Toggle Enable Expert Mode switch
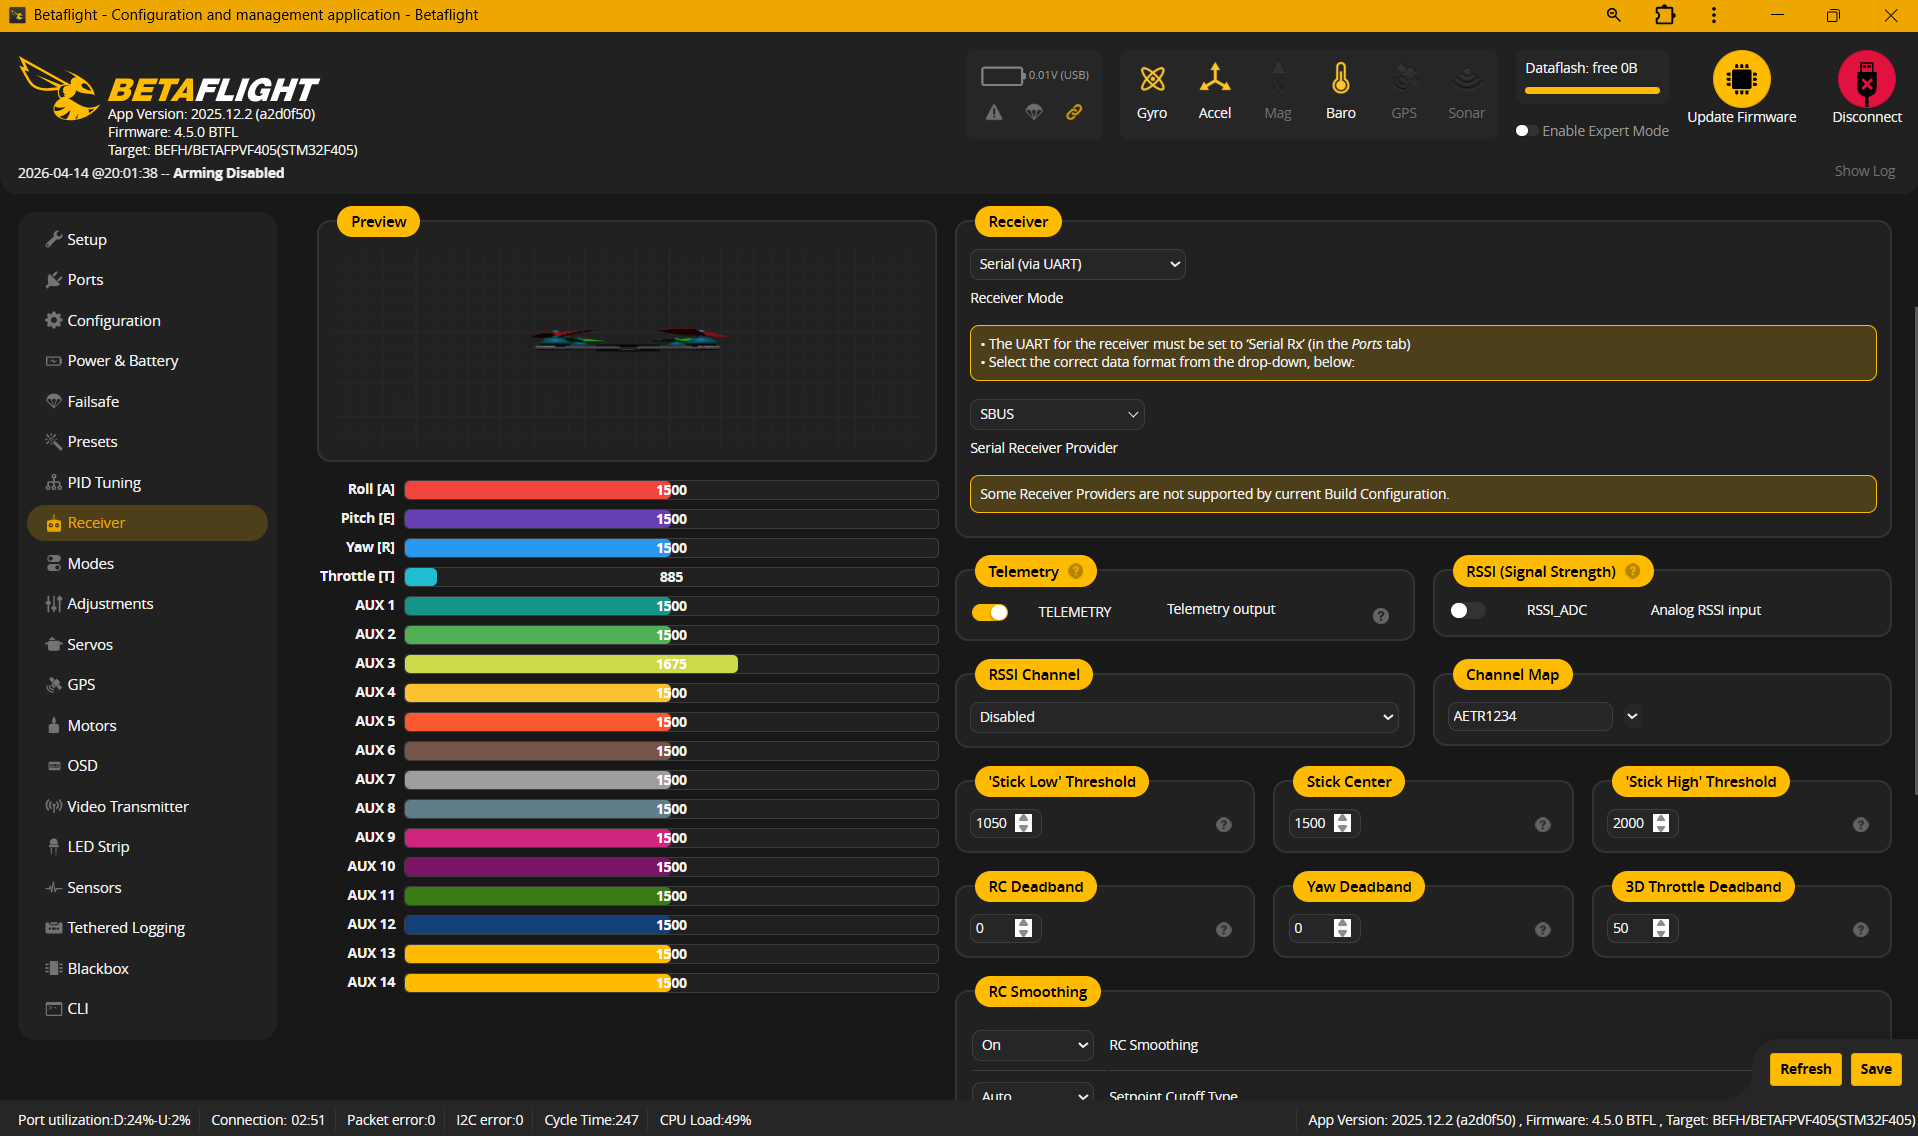The image size is (1918, 1136). [1526, 131]
